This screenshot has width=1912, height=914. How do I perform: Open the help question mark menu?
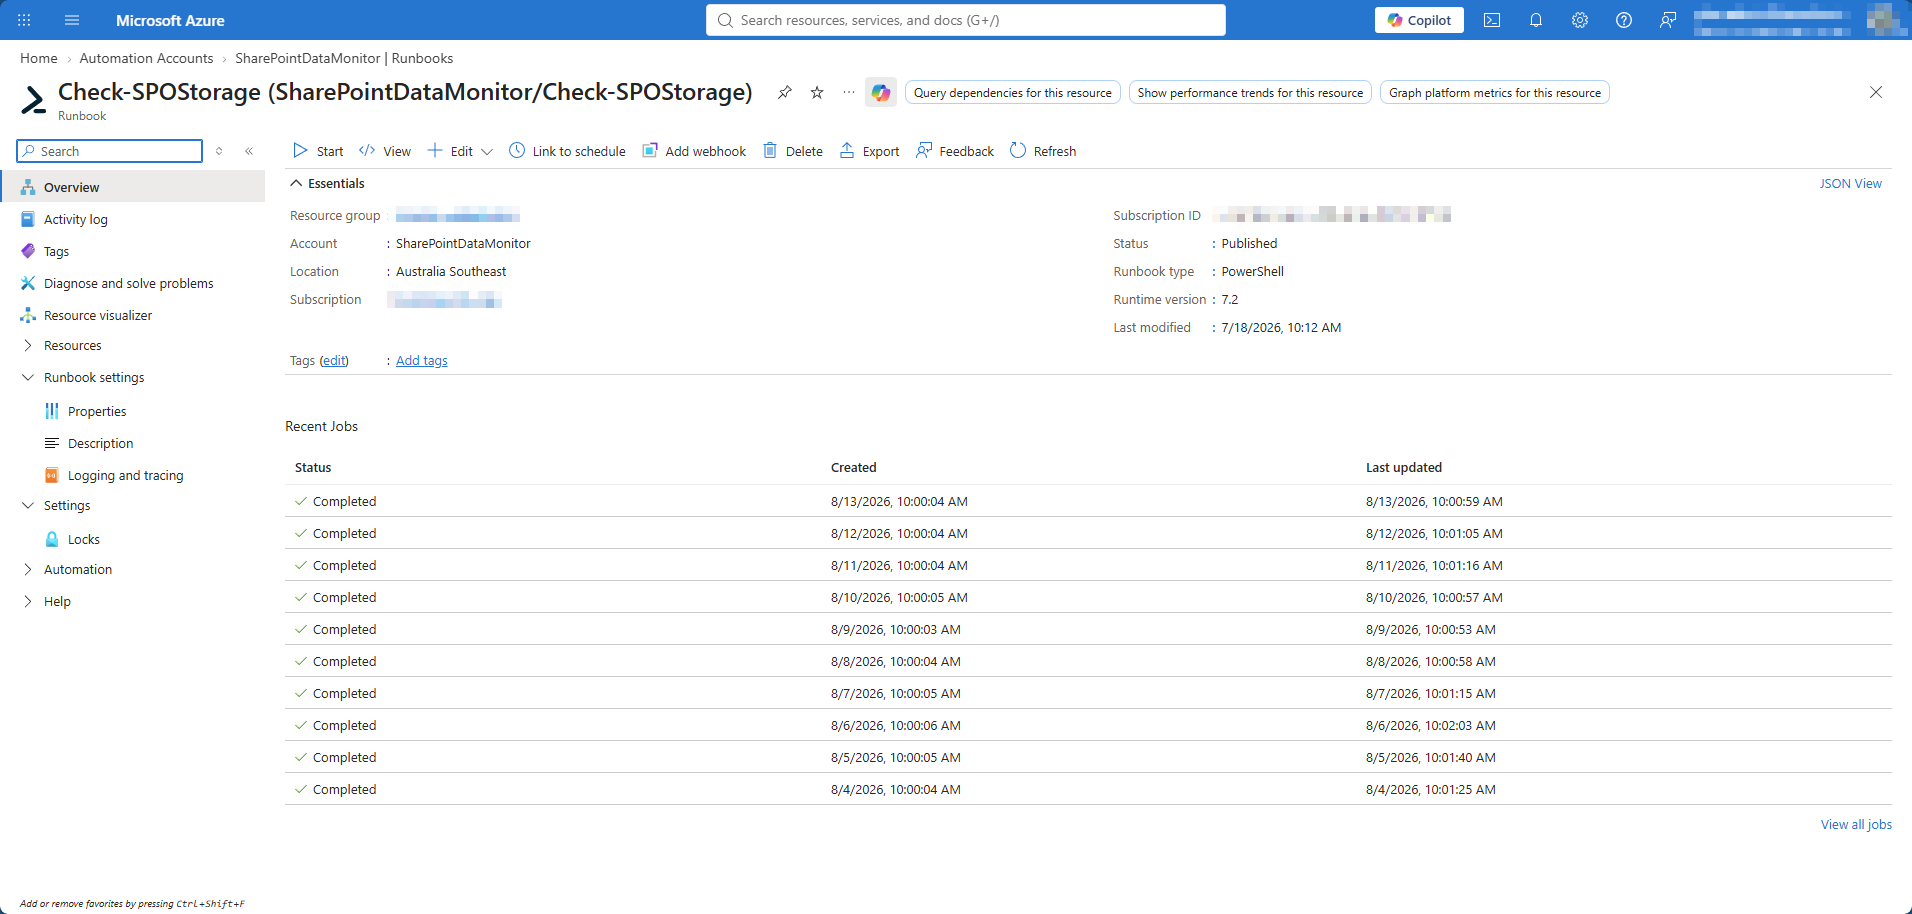click(1624, 20)
